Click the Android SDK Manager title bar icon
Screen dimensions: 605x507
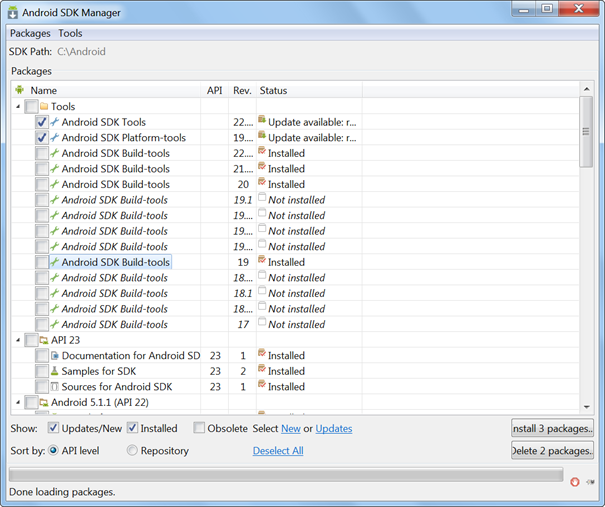(x=13, y=12)
